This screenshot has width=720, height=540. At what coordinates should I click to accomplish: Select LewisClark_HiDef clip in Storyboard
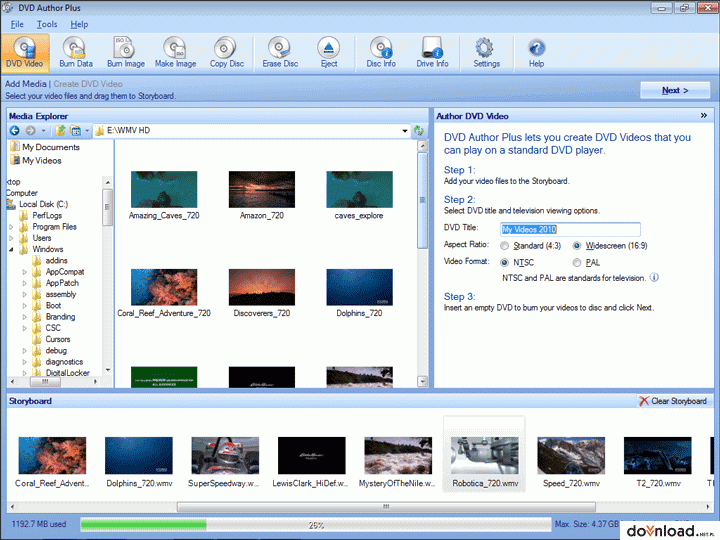(x=311, y=461)
